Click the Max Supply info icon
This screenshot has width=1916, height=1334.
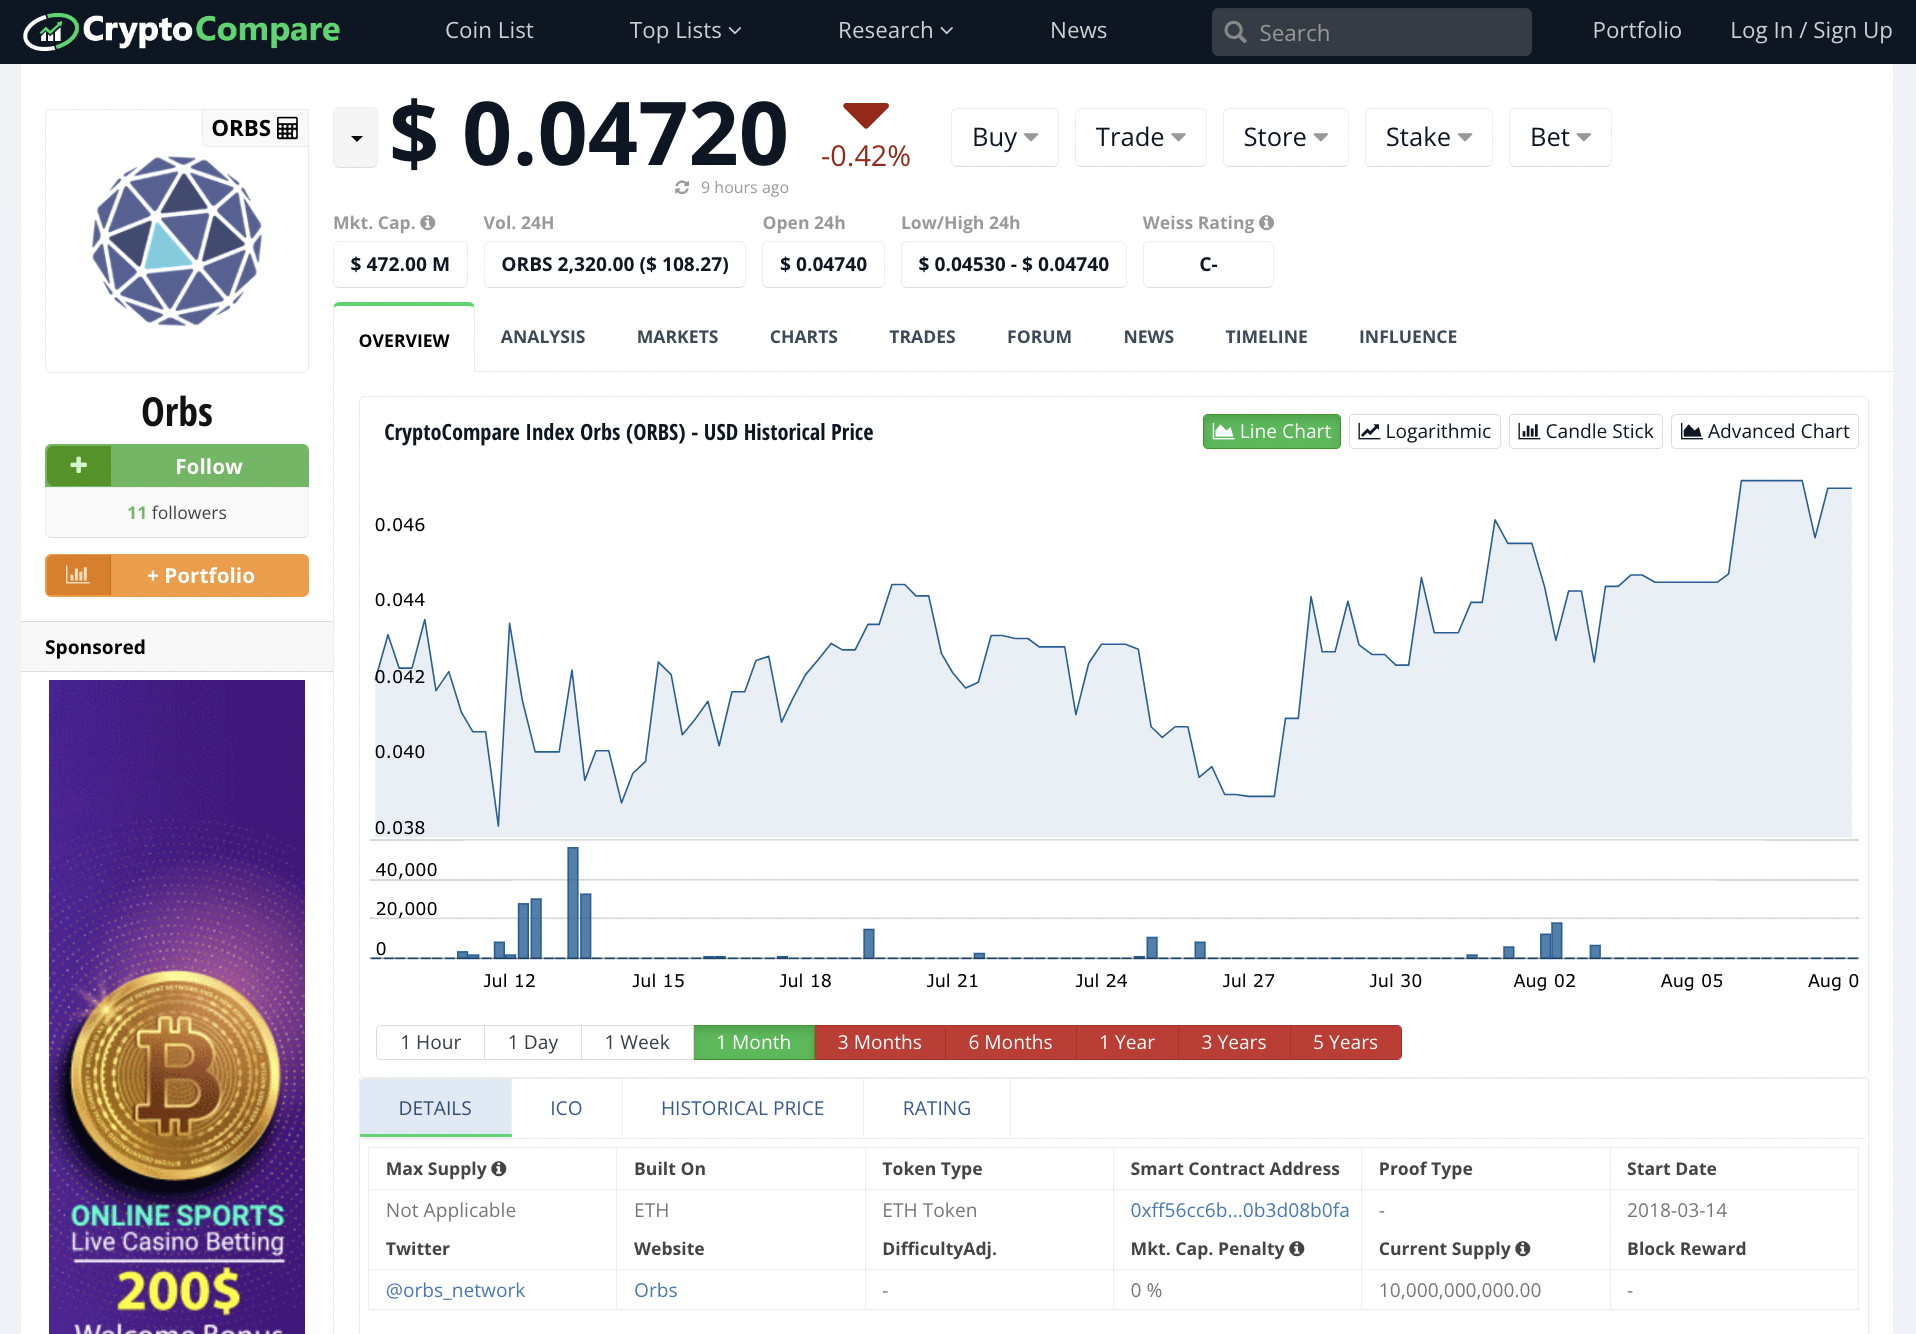pyautogui.click(x=499, y=1168)
